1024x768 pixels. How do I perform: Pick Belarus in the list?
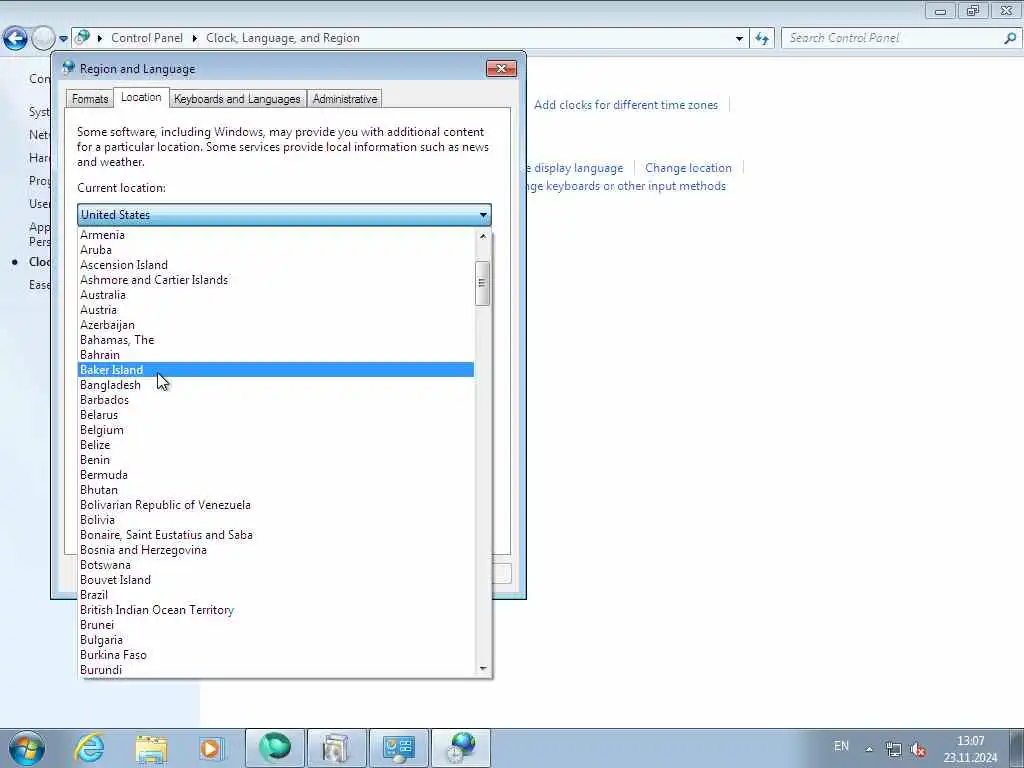tap(276, 415)
